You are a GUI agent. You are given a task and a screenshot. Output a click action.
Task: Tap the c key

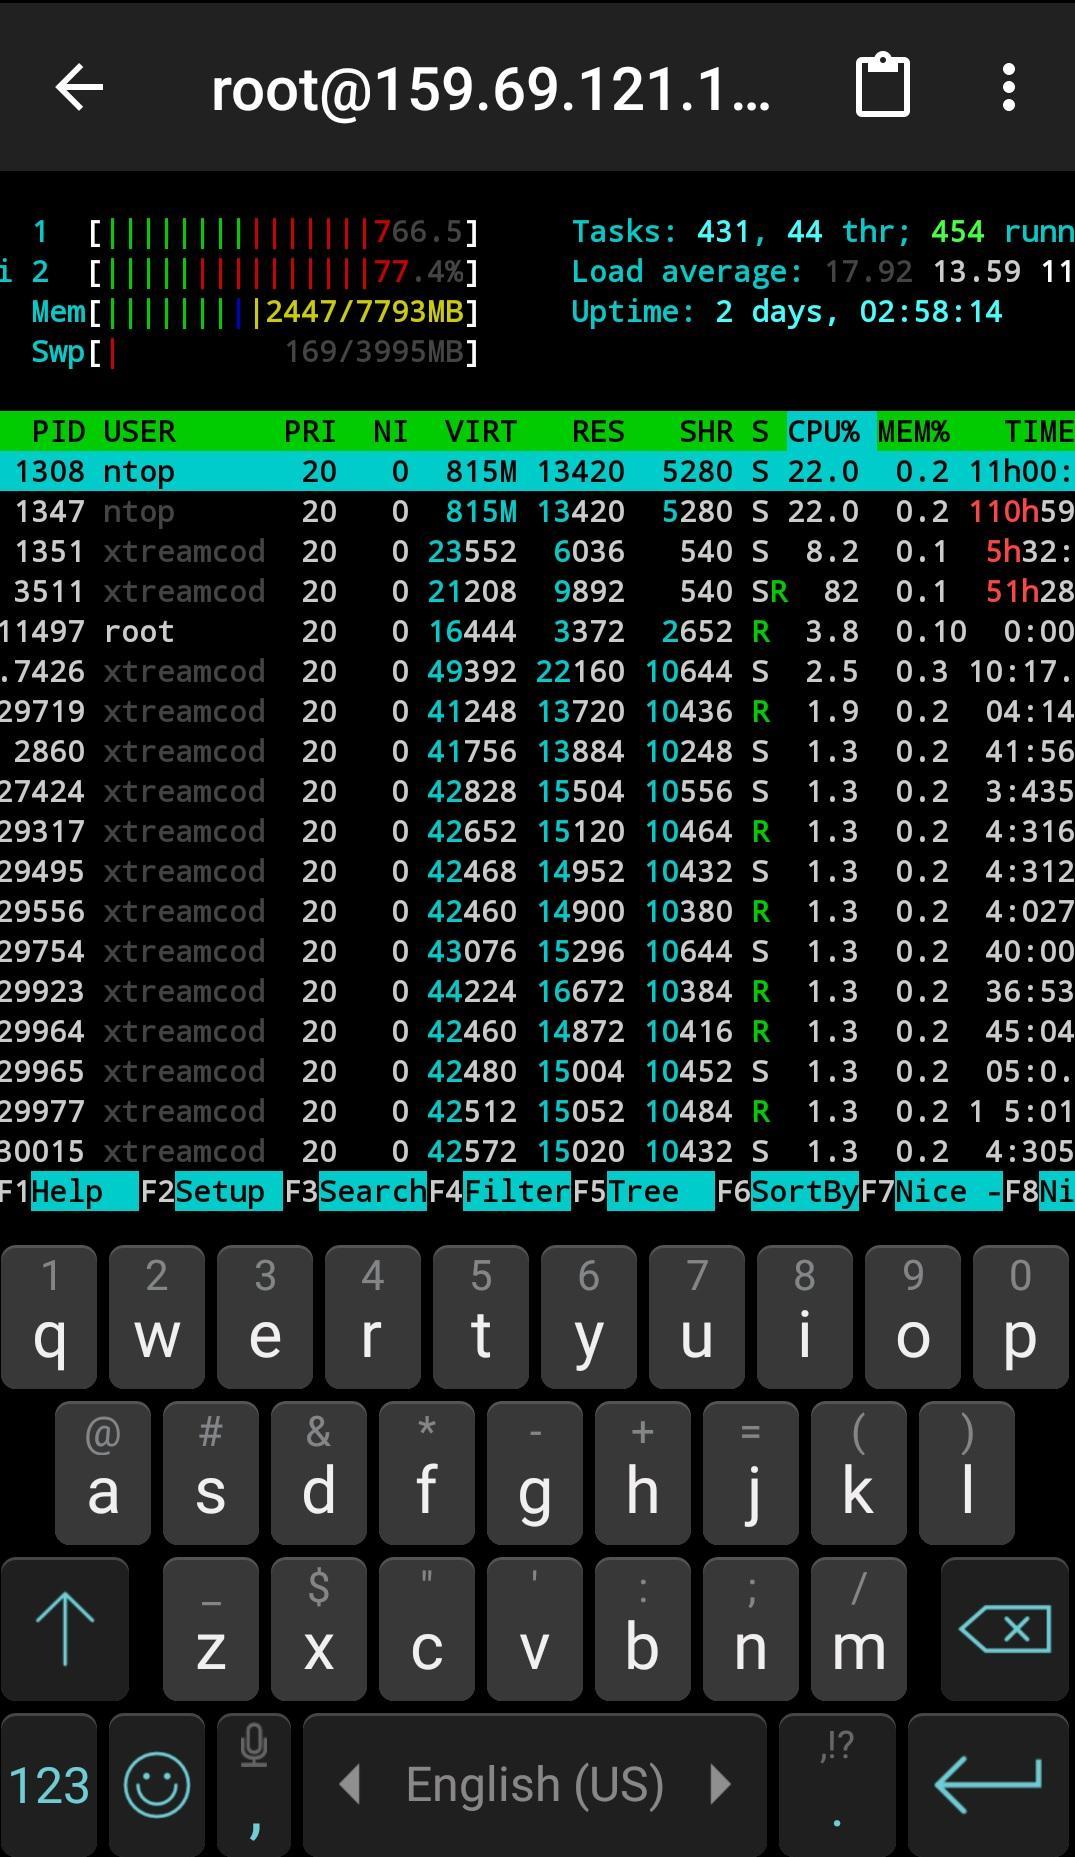(427, 1629)
